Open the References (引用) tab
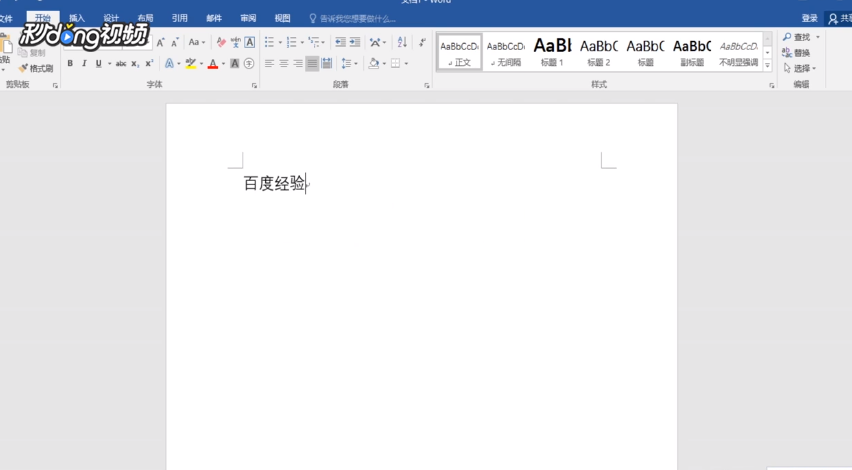The width and height of the screenshot is (852, 470). pyautogui.click(x=179, y=18)
